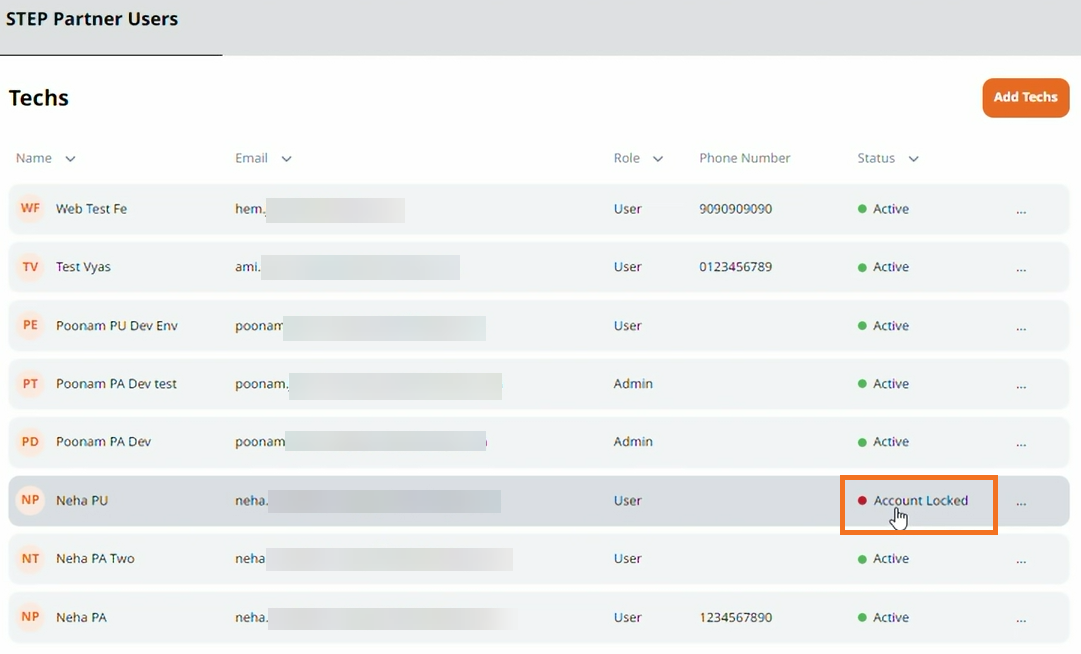Toggle the Status column sort chevron
The width and height of the screenshot is (1081, 654).
(x=913, y=159)
